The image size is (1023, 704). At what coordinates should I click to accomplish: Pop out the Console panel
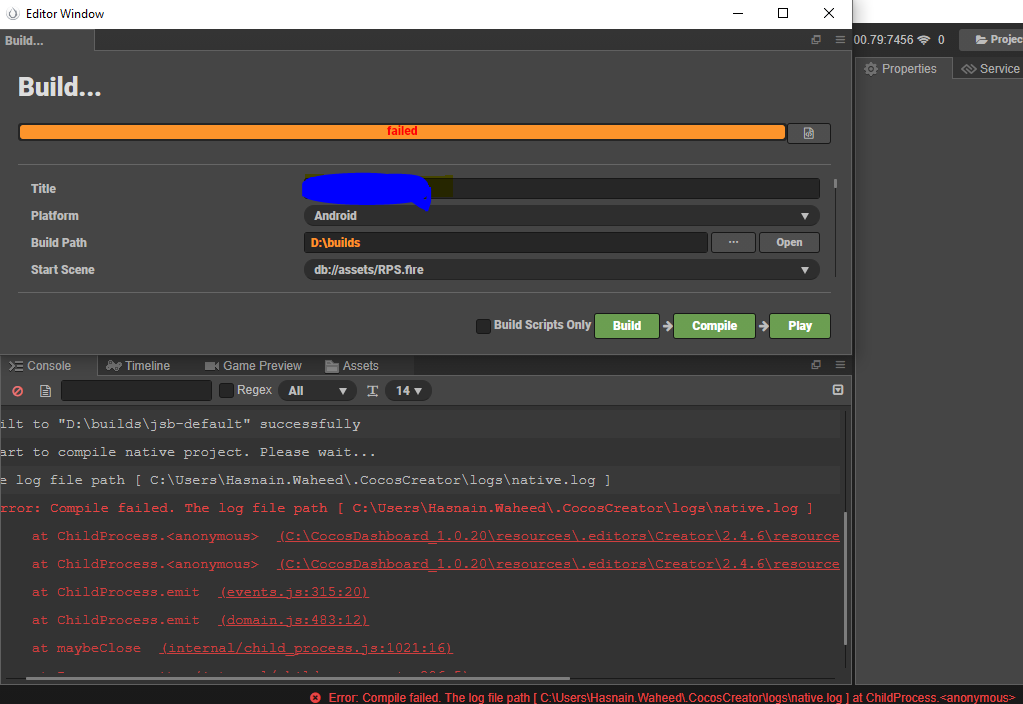pos(816,365)
